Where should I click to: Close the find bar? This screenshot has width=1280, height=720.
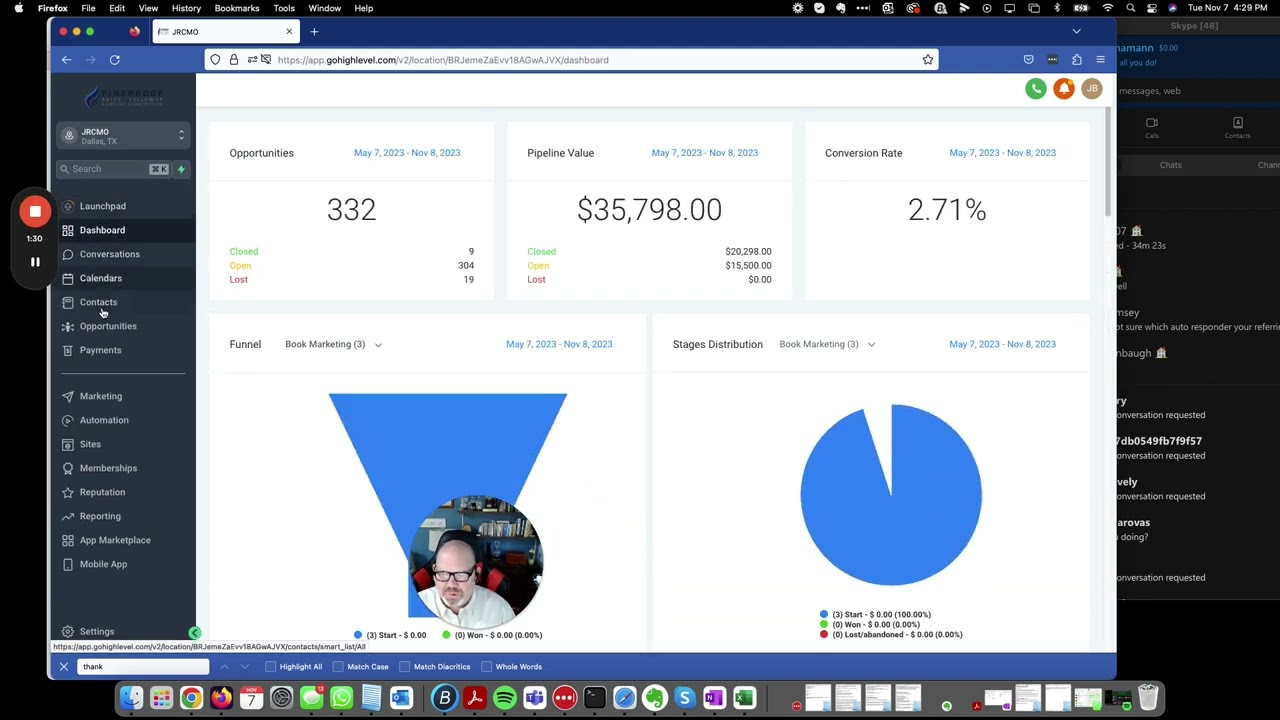[x=64, y=666]
